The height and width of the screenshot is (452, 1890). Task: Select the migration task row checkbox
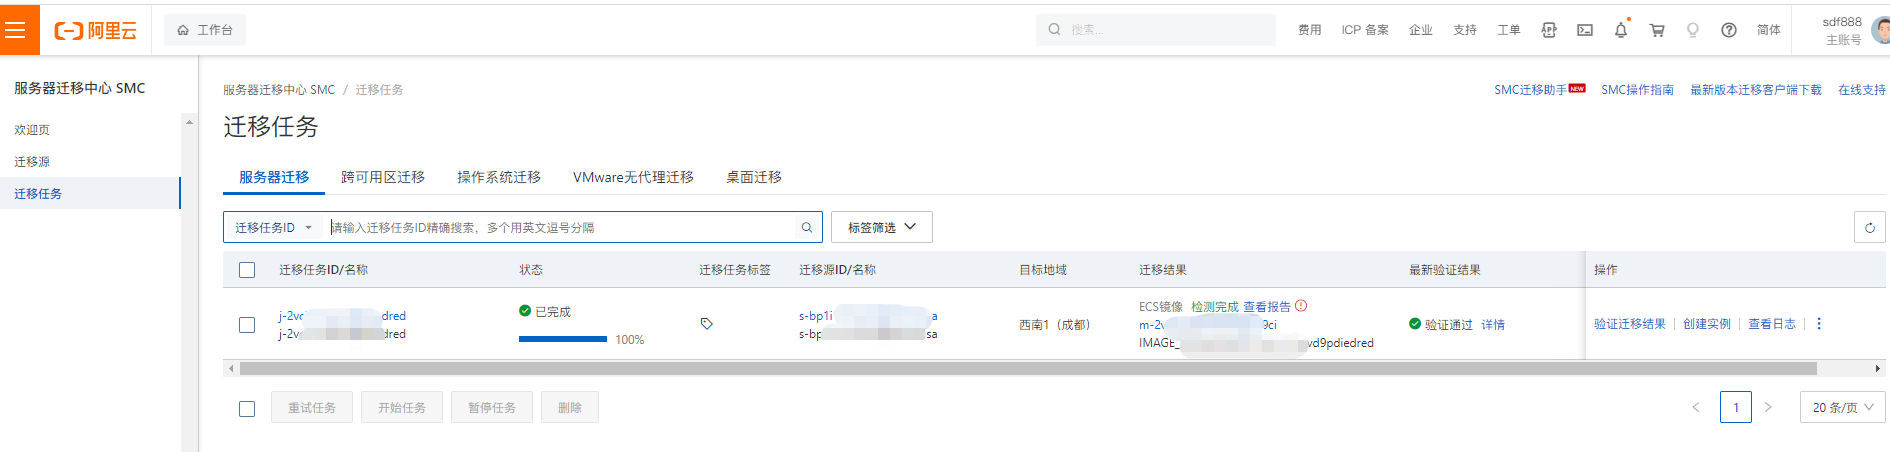click(247, 325)
